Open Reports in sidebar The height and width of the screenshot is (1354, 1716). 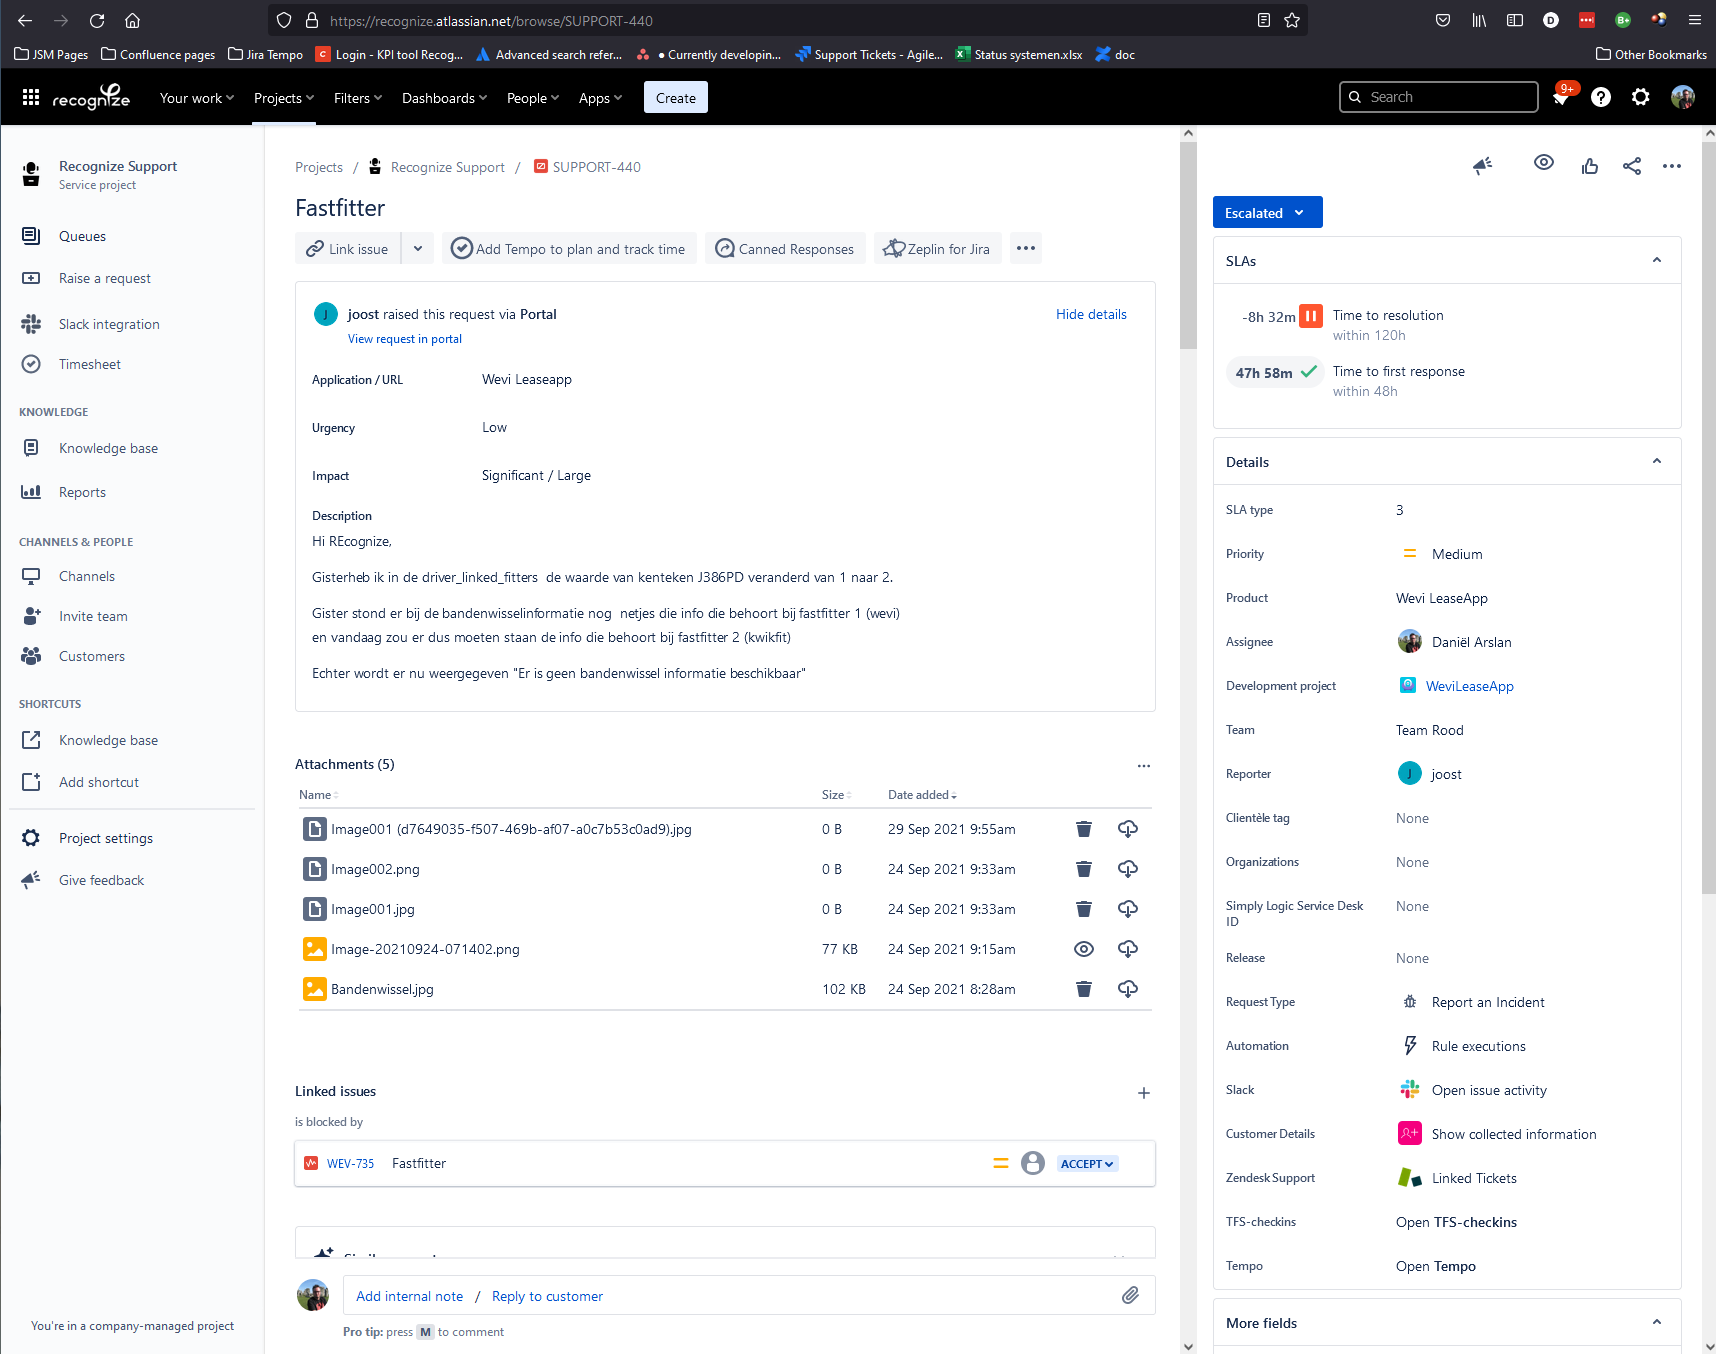(x=82, y=492)
